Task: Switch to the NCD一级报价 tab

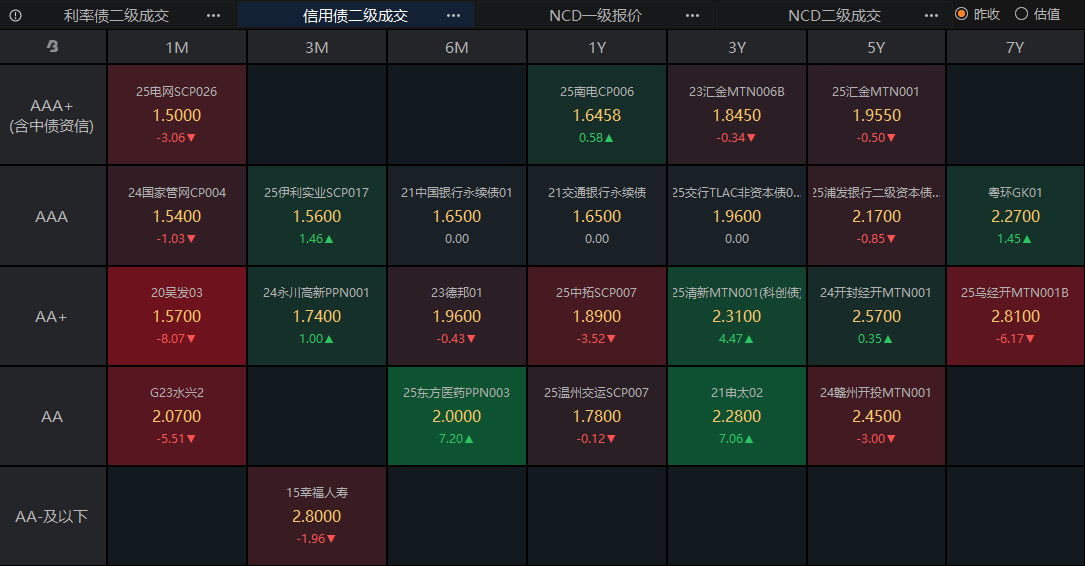Action: [x=595, y=15]
